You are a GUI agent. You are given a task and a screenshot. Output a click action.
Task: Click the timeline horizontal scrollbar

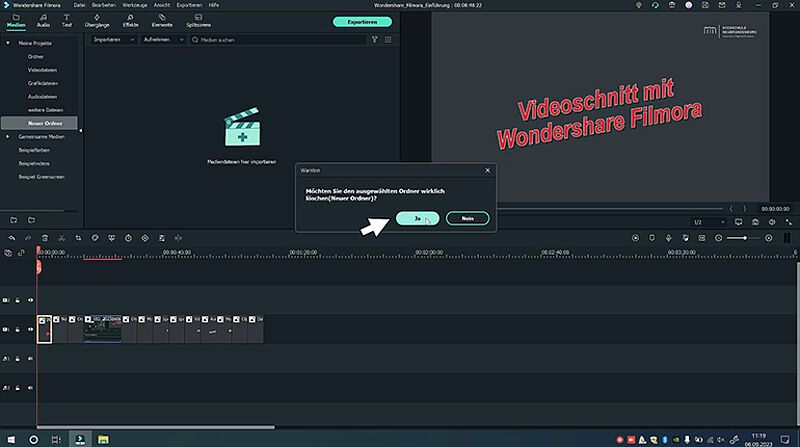tap(156, 427)
